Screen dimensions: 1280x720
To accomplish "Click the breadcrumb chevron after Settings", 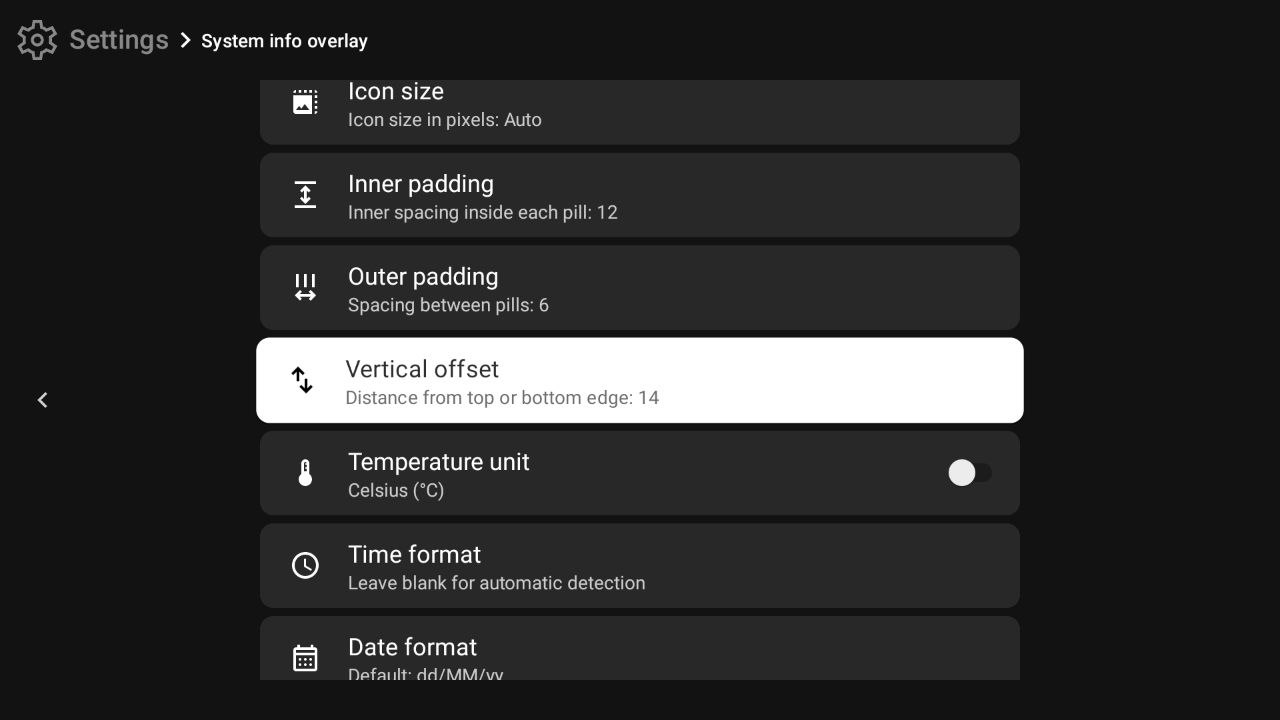I will (x=185, y=40).
